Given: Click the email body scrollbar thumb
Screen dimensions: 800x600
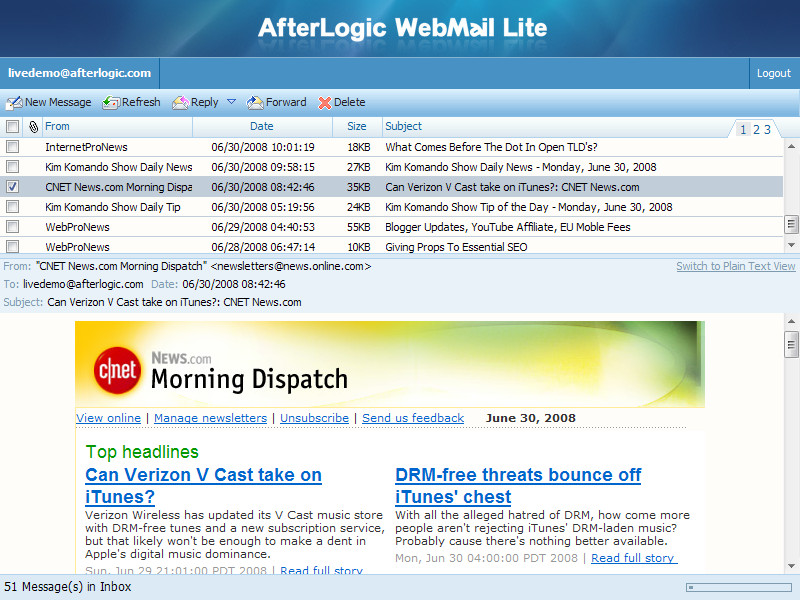Looking at the screenshot, I should point(791,344).
